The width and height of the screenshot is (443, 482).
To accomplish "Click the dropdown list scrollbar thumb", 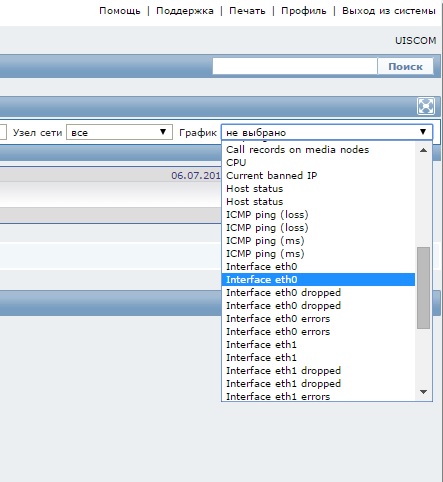I will pos(423,288).
